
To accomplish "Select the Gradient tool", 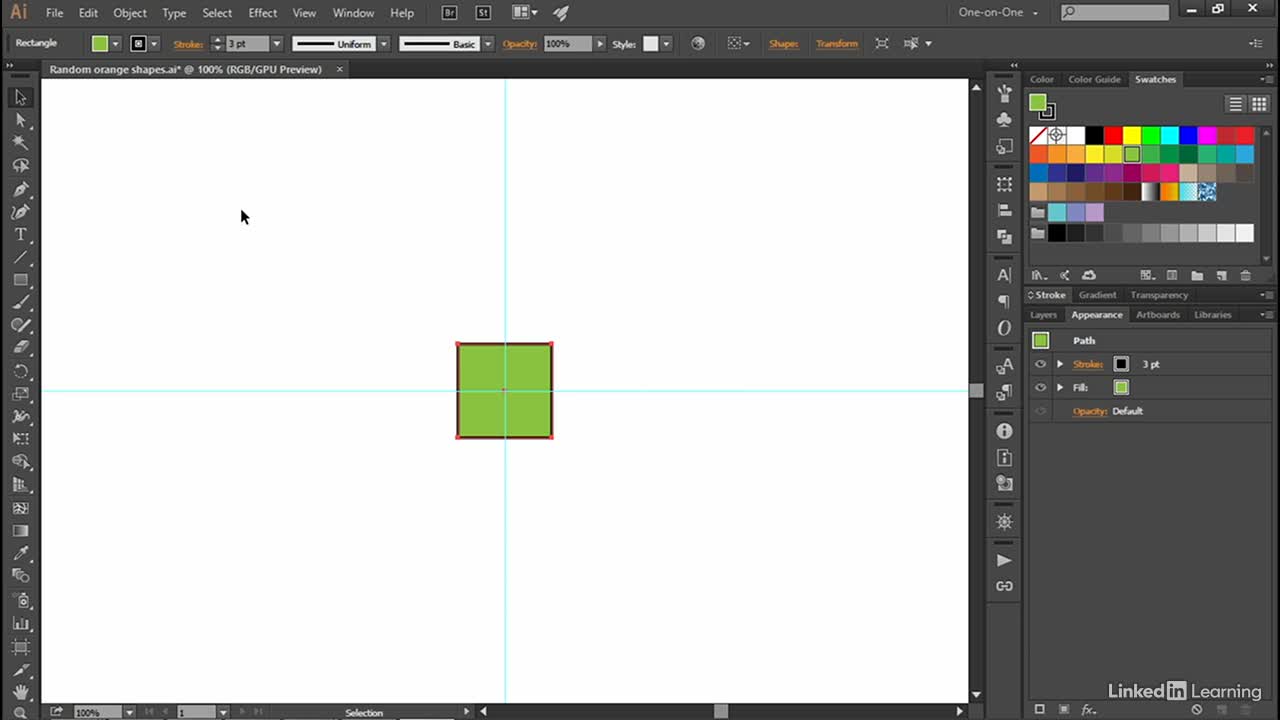I will point(20,531).
